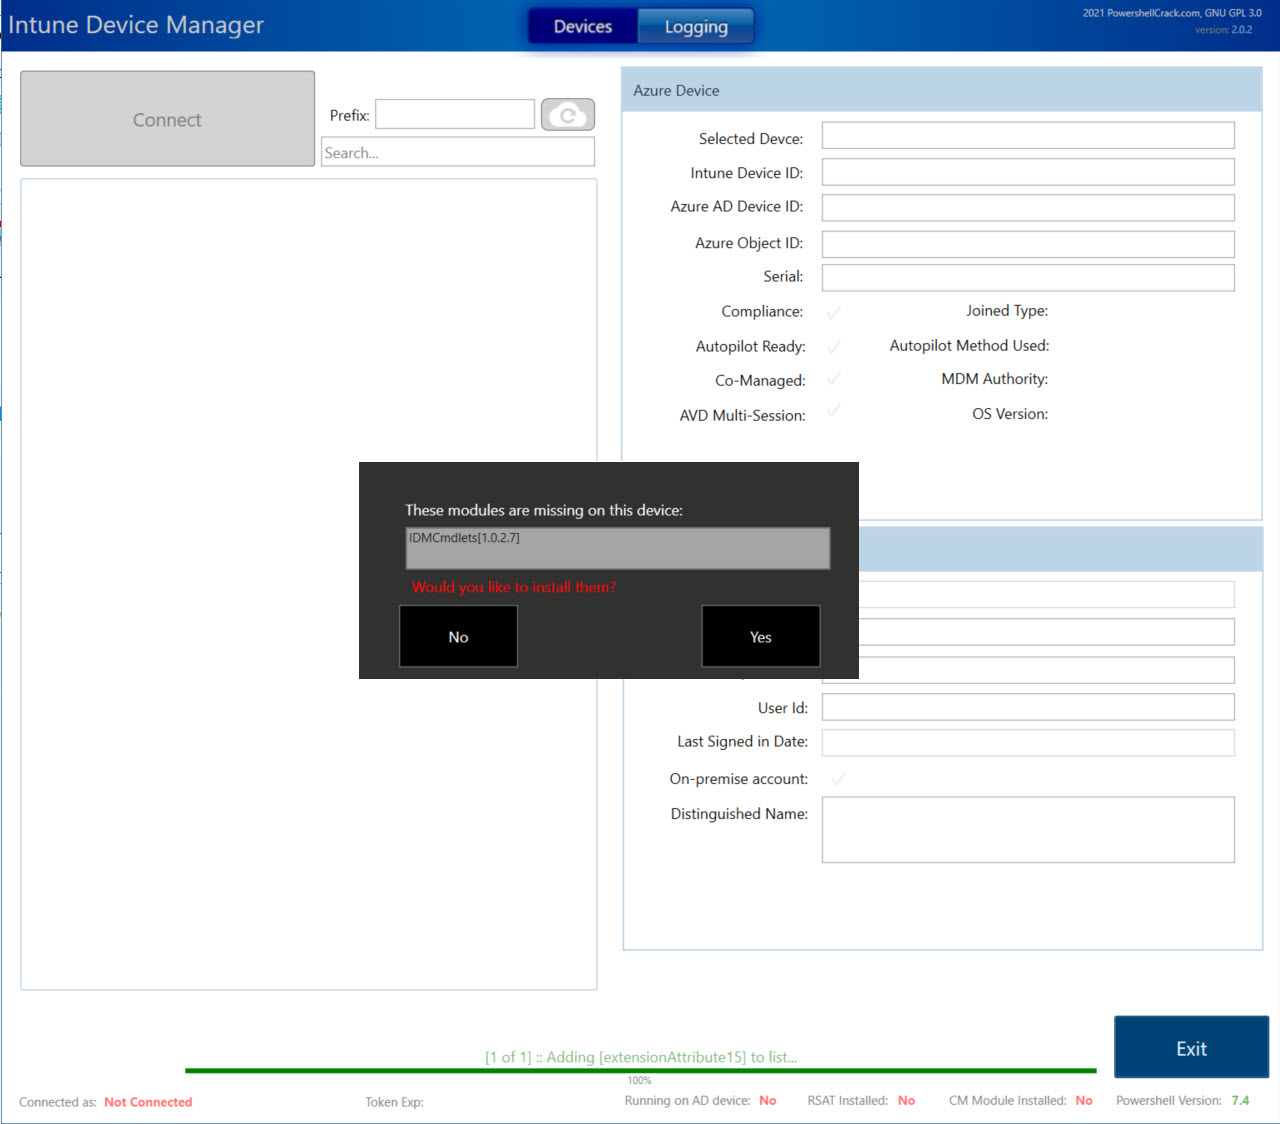Toggle the Compliance checkmark

click(x=834, y=312)
